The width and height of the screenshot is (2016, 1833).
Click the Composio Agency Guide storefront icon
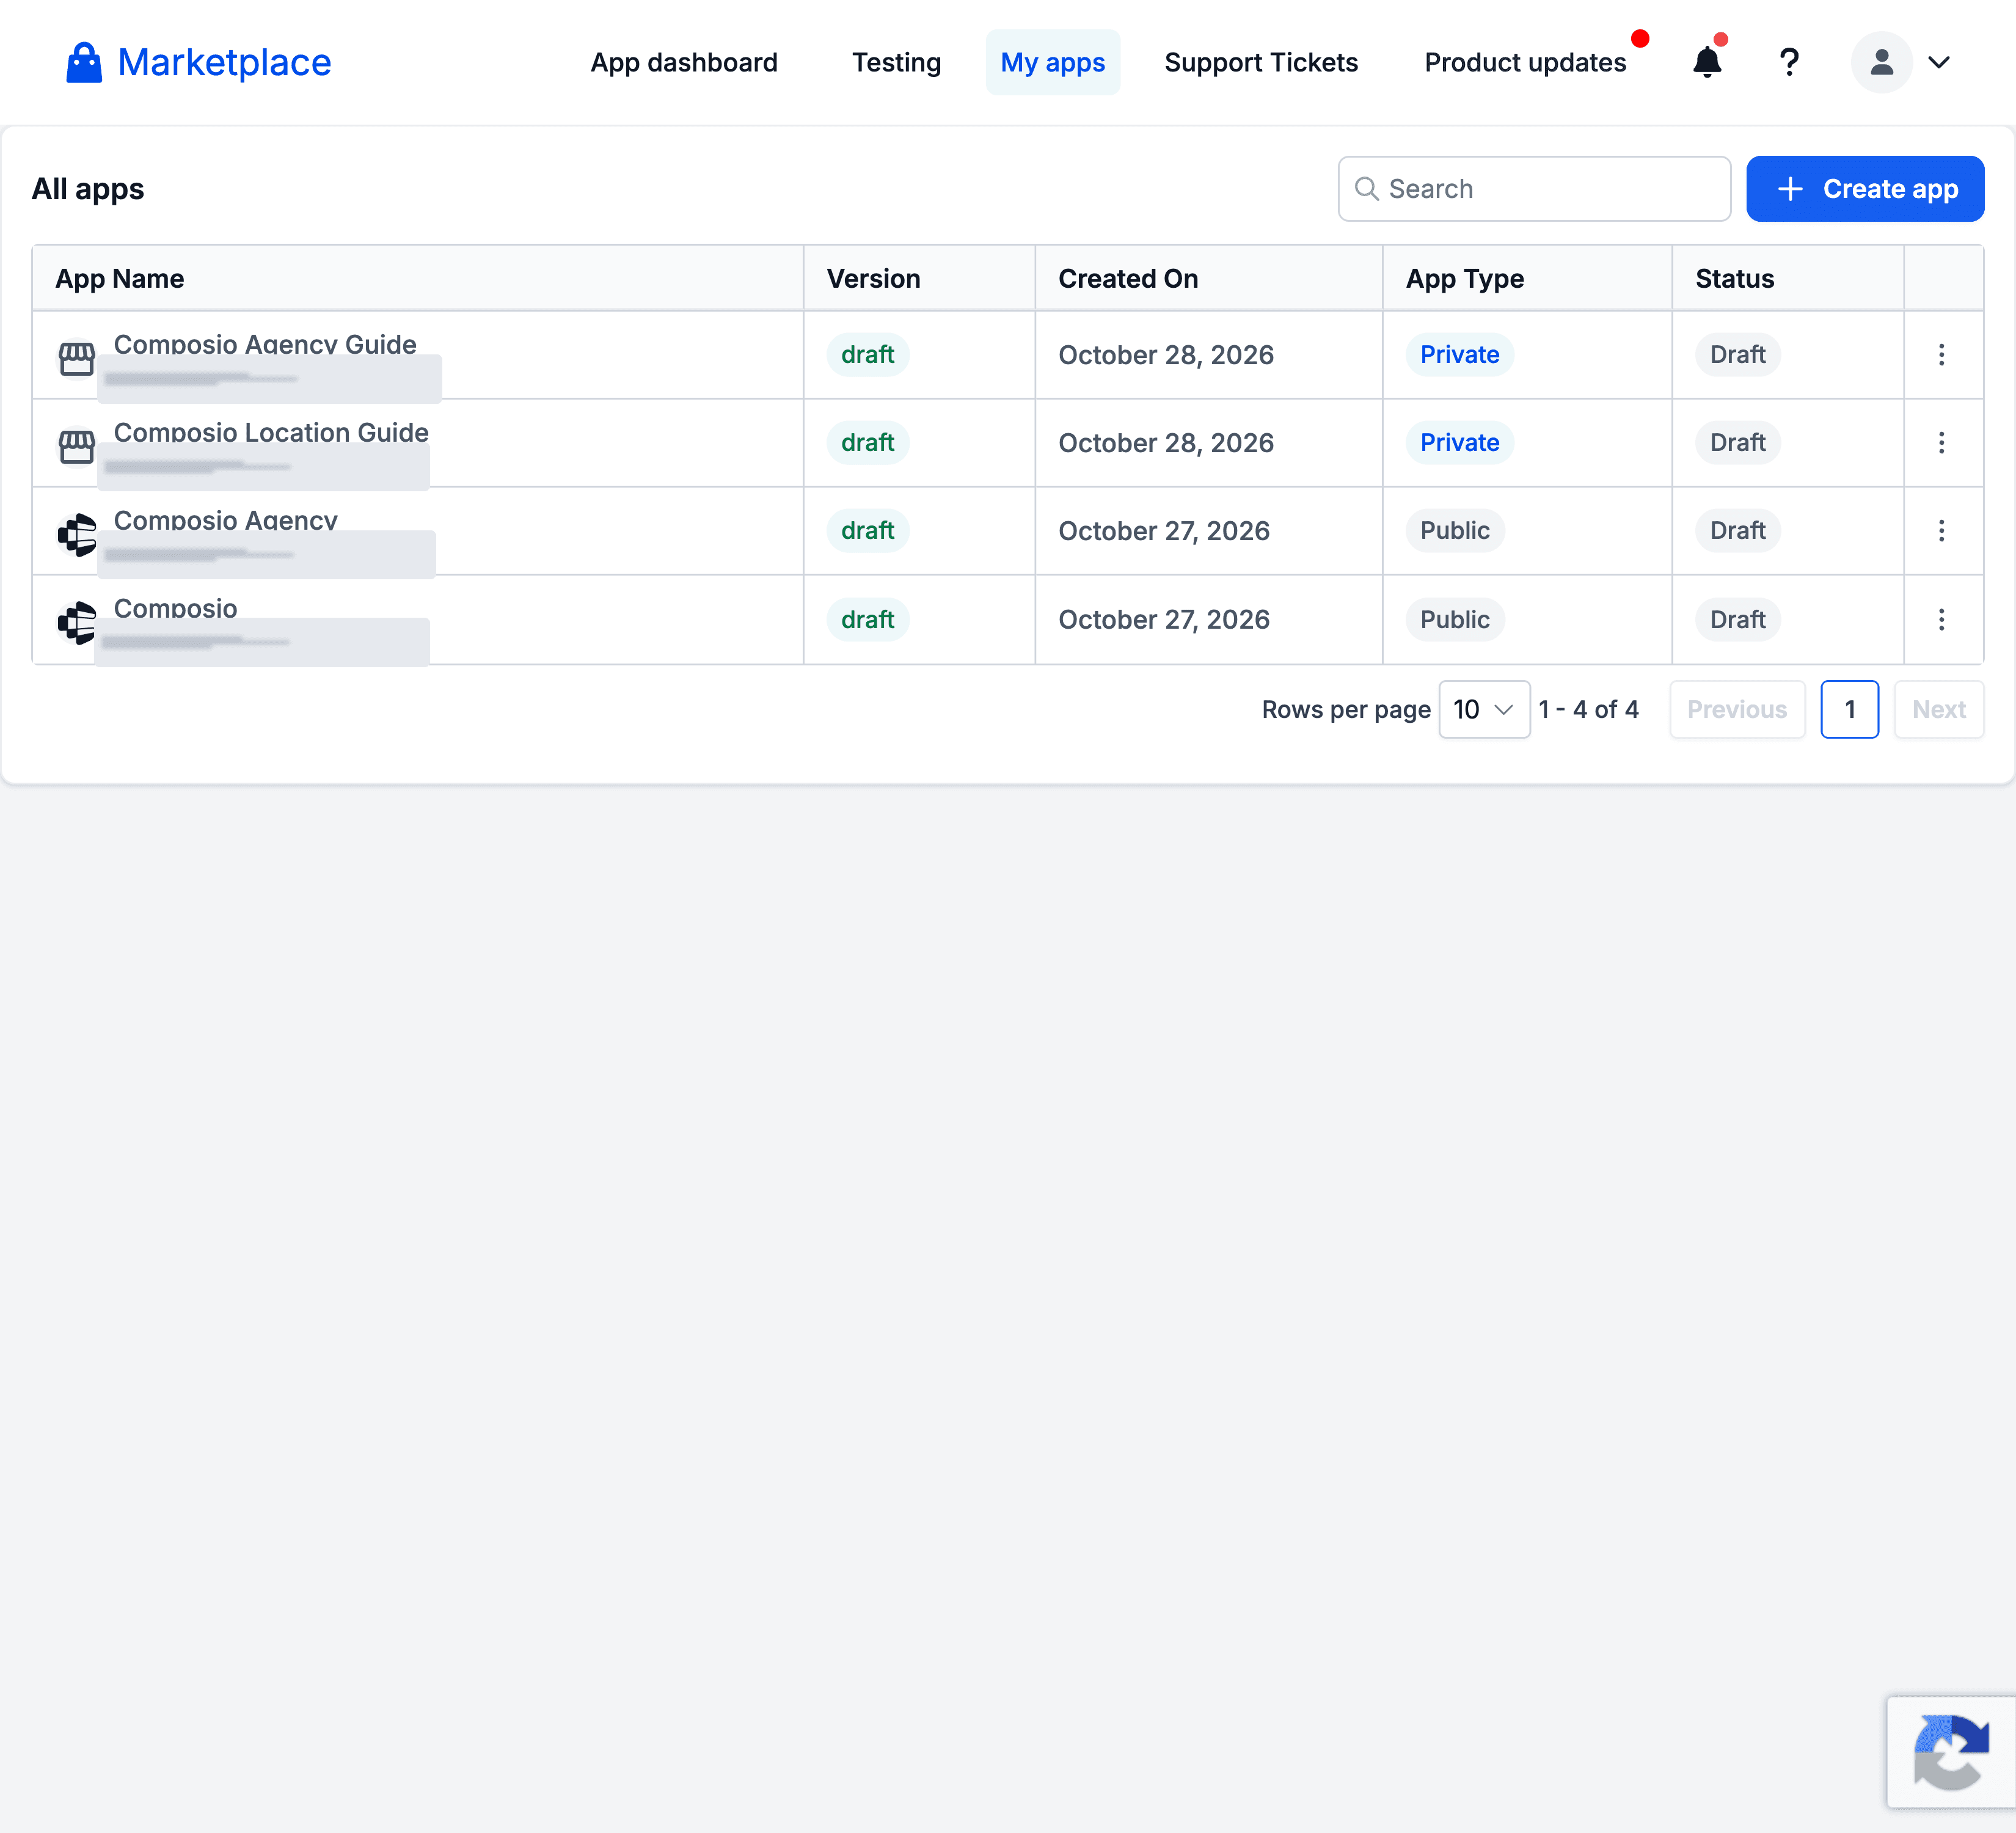77,358
